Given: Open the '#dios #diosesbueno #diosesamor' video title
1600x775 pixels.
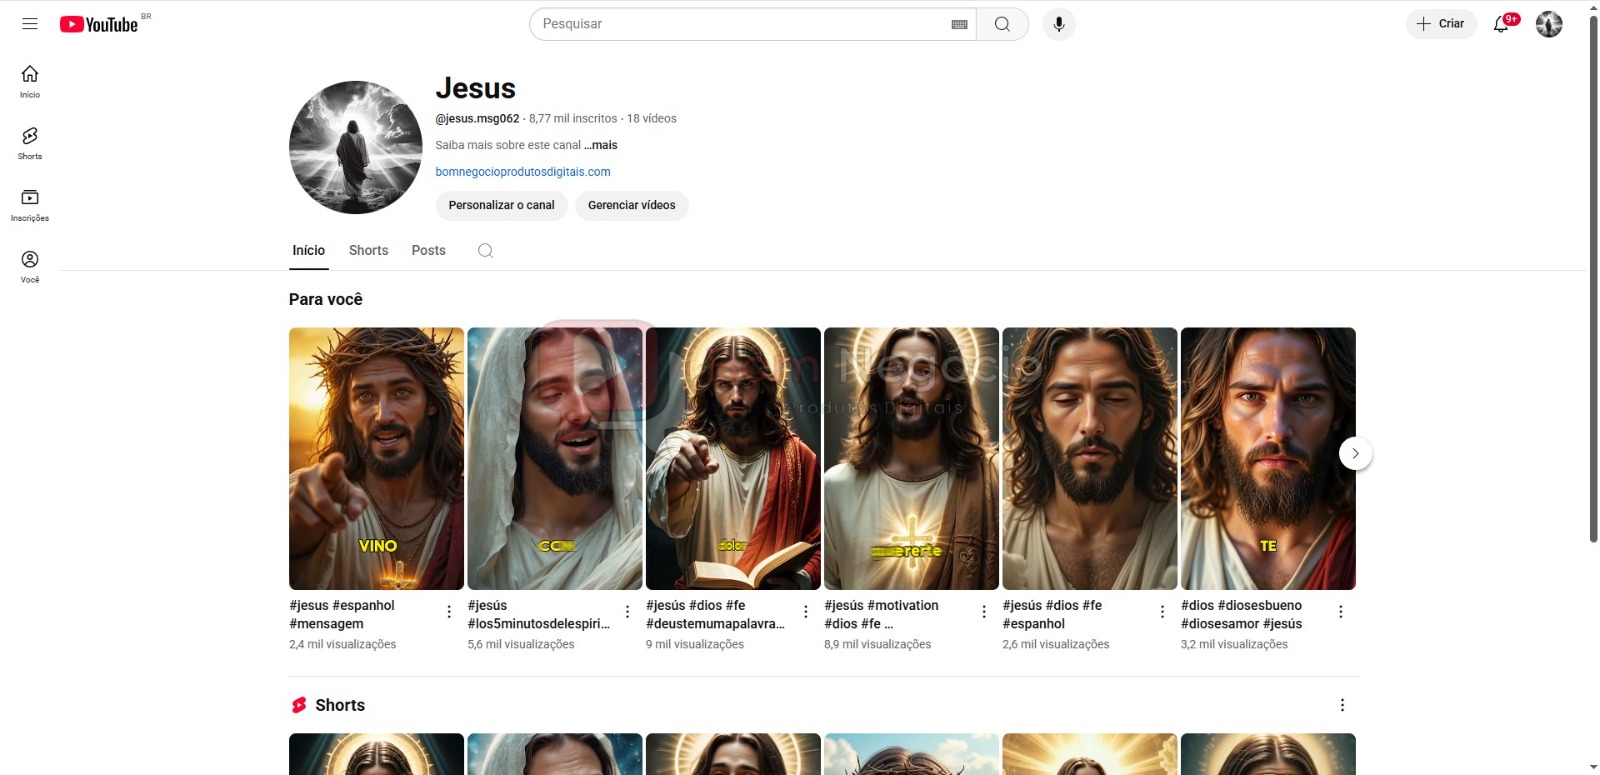Looking at the screenshot, I should [1241, 614].
